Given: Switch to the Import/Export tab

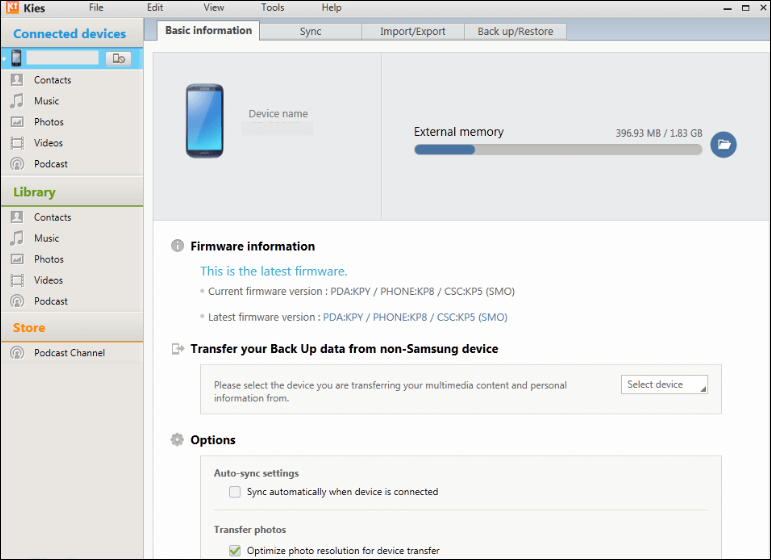Looking at the screenshot, I should tap(413, 31).
